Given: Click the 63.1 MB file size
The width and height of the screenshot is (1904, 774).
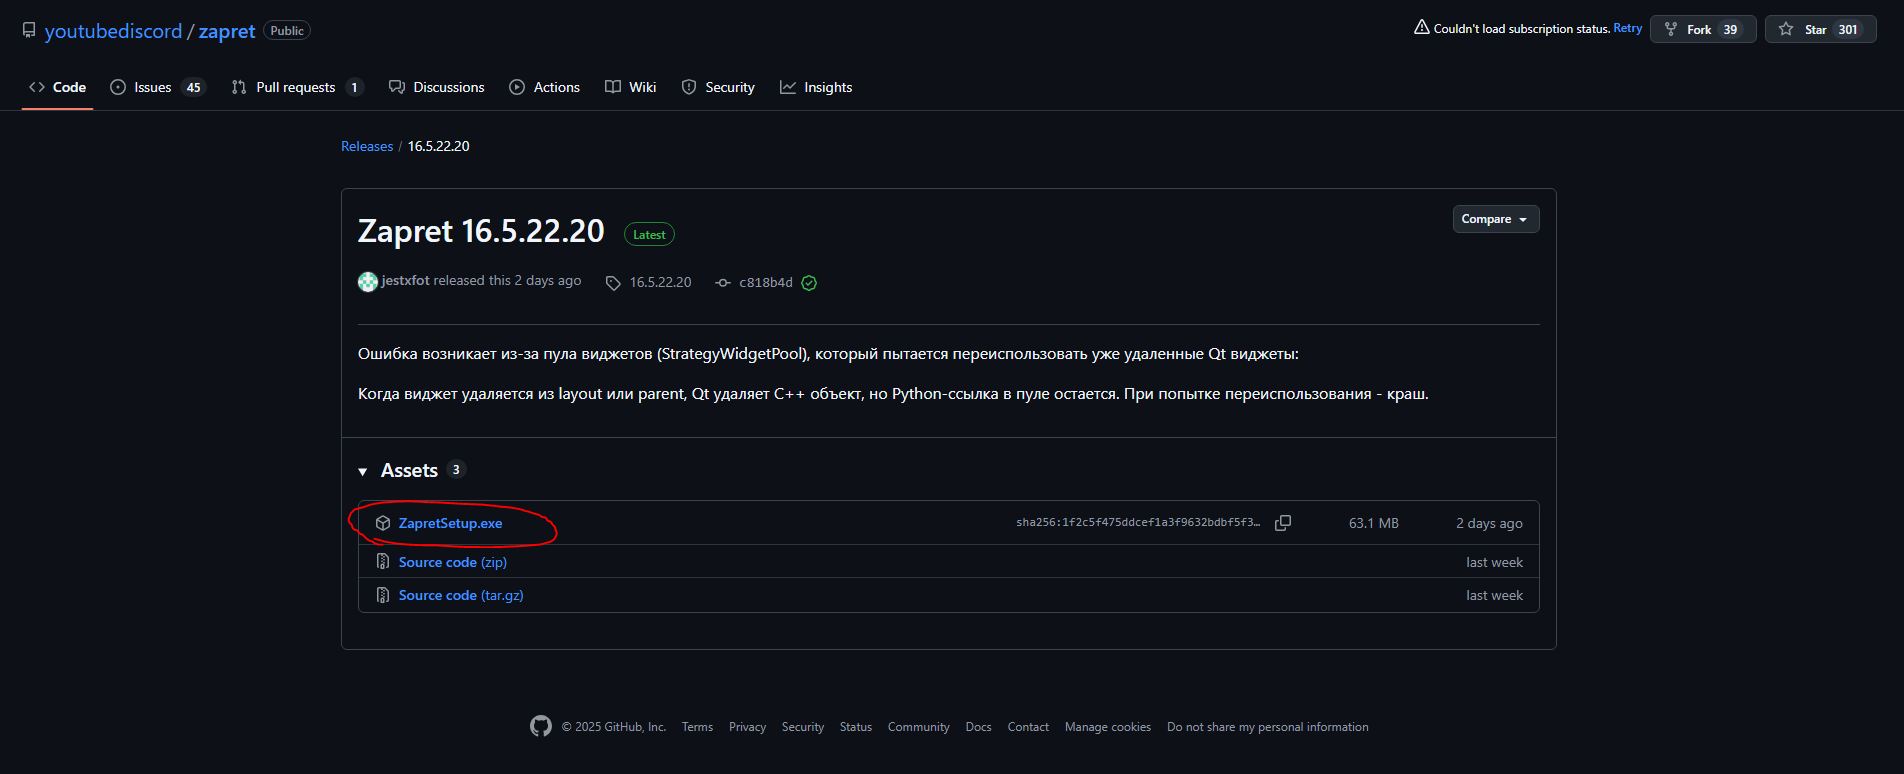Looking at the screenshot, I should tap(1374, 523).
